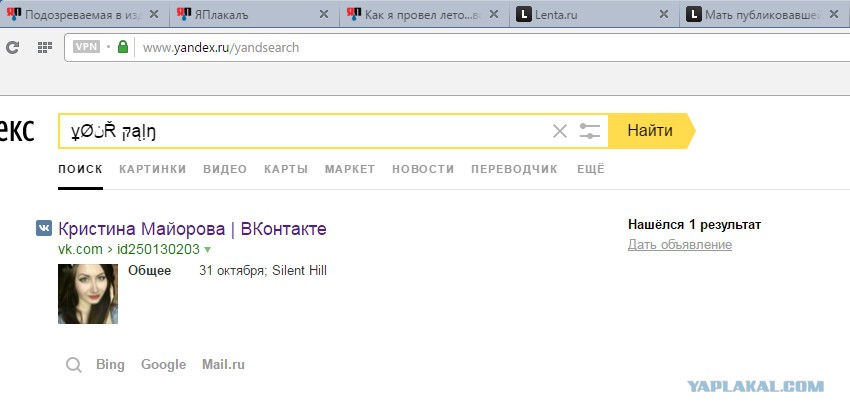
Task: Close the Lenta.ru tab
Action: [x=664, y=15]
